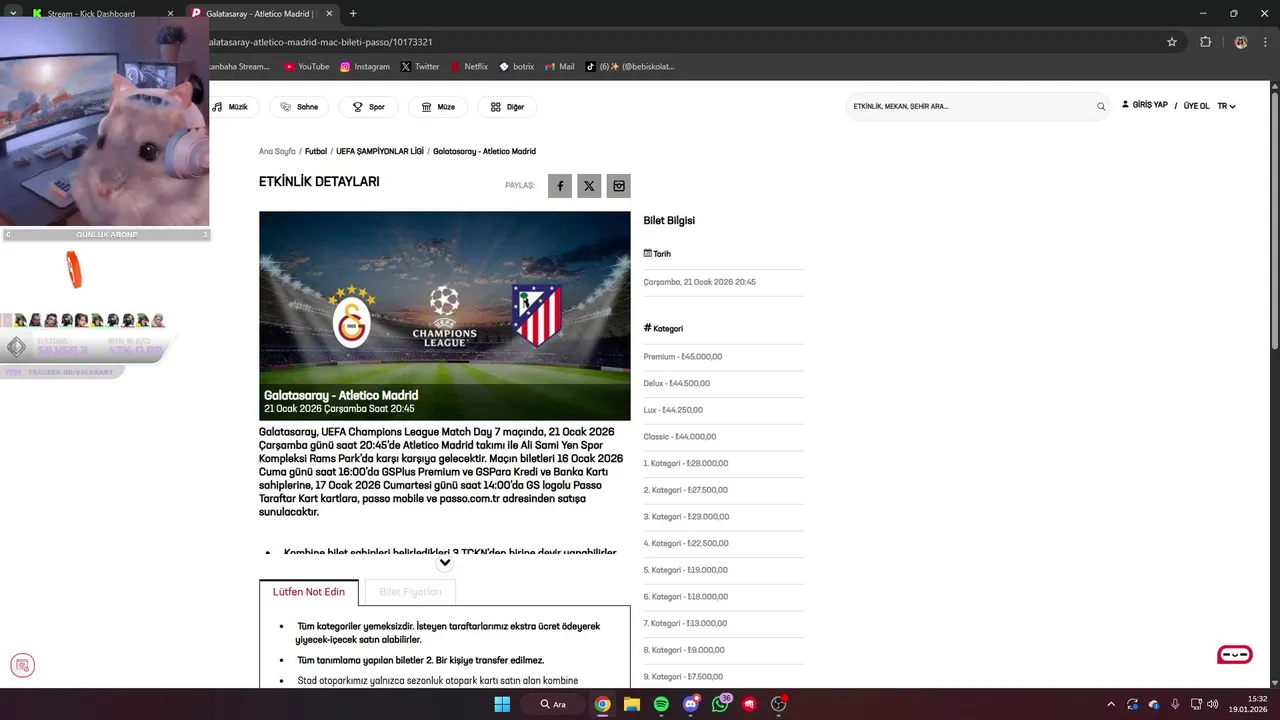1280x720 pixels.
Task: Open Chrome extensions puzzle icon
Action: pyautogui.click(x=1205, y=42)
